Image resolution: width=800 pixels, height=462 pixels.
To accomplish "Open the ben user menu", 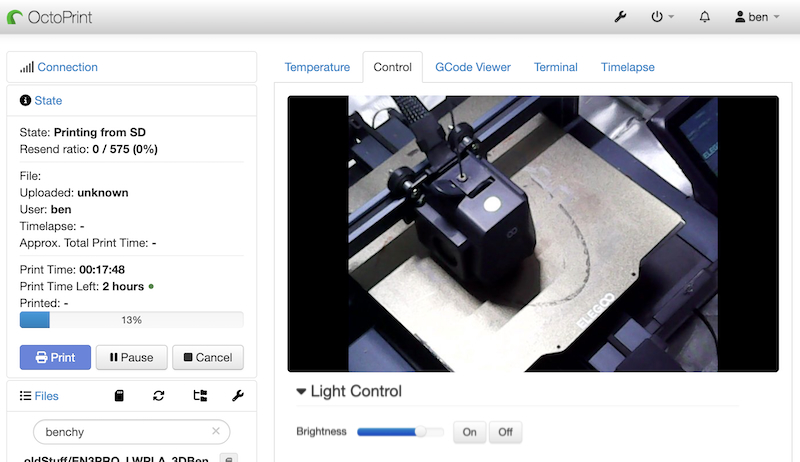I will 757,17.
